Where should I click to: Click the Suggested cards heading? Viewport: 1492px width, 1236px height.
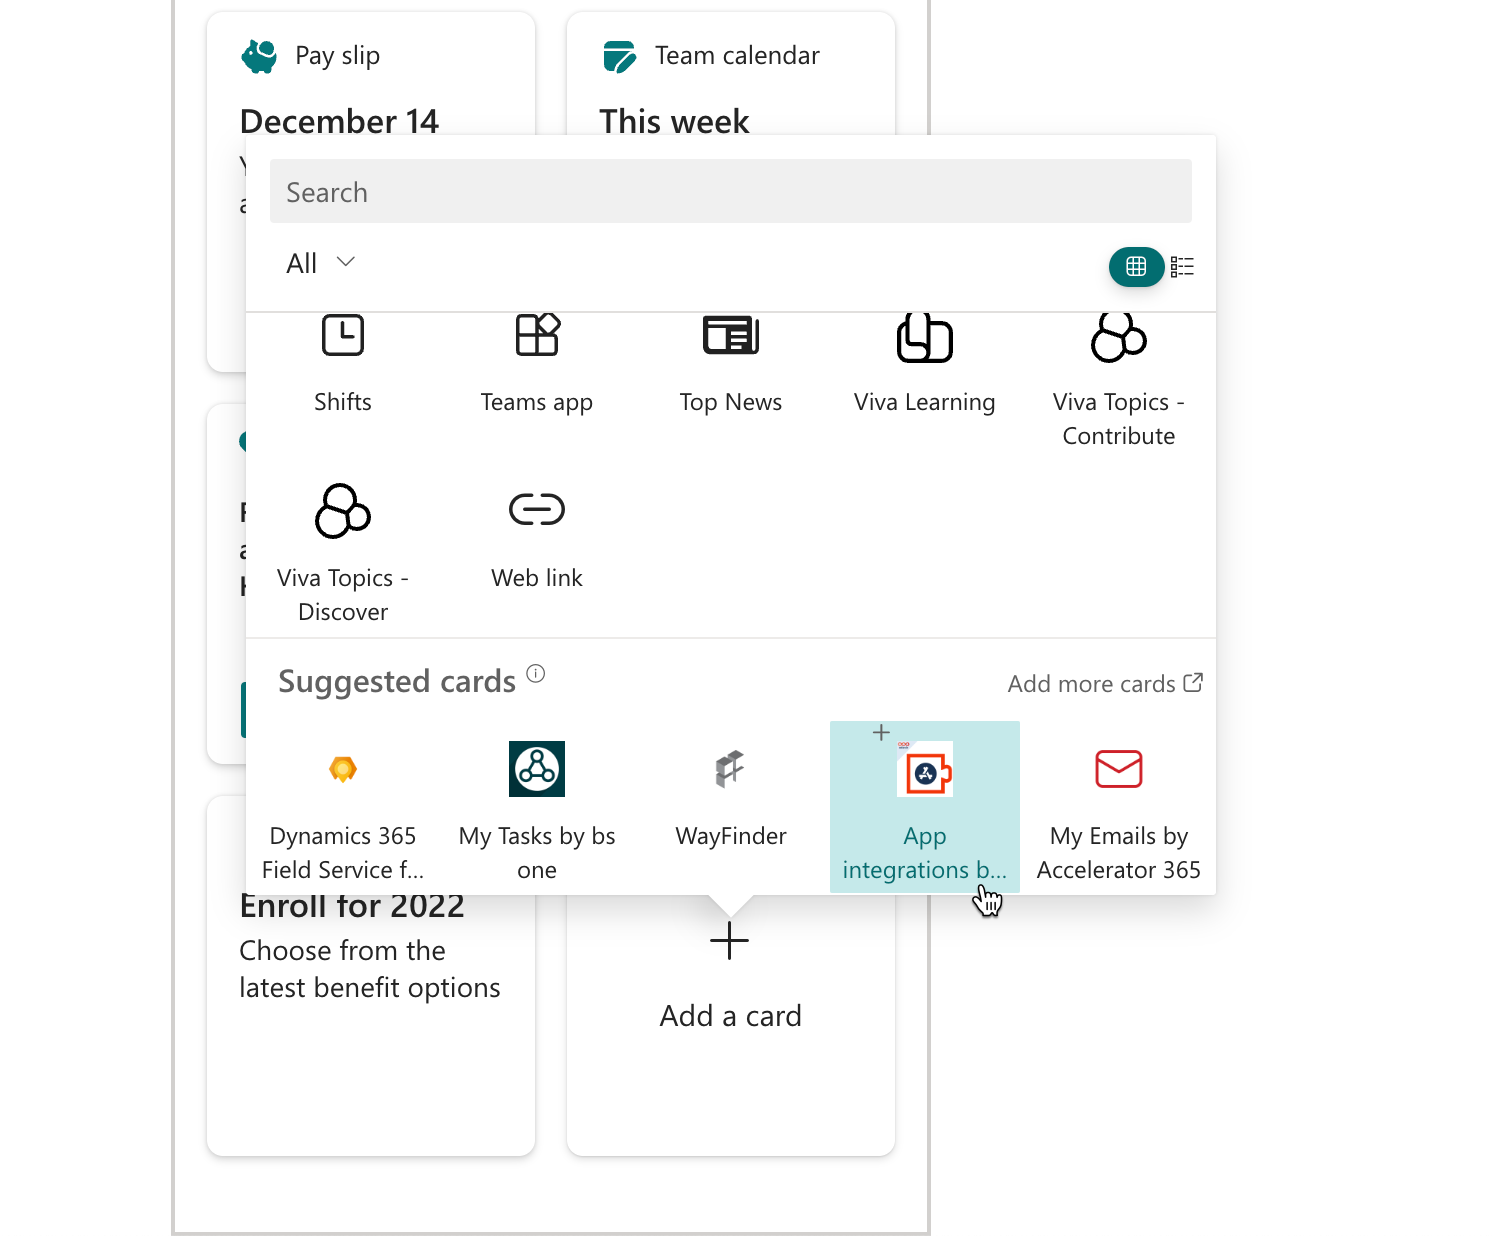click(397, 682)
